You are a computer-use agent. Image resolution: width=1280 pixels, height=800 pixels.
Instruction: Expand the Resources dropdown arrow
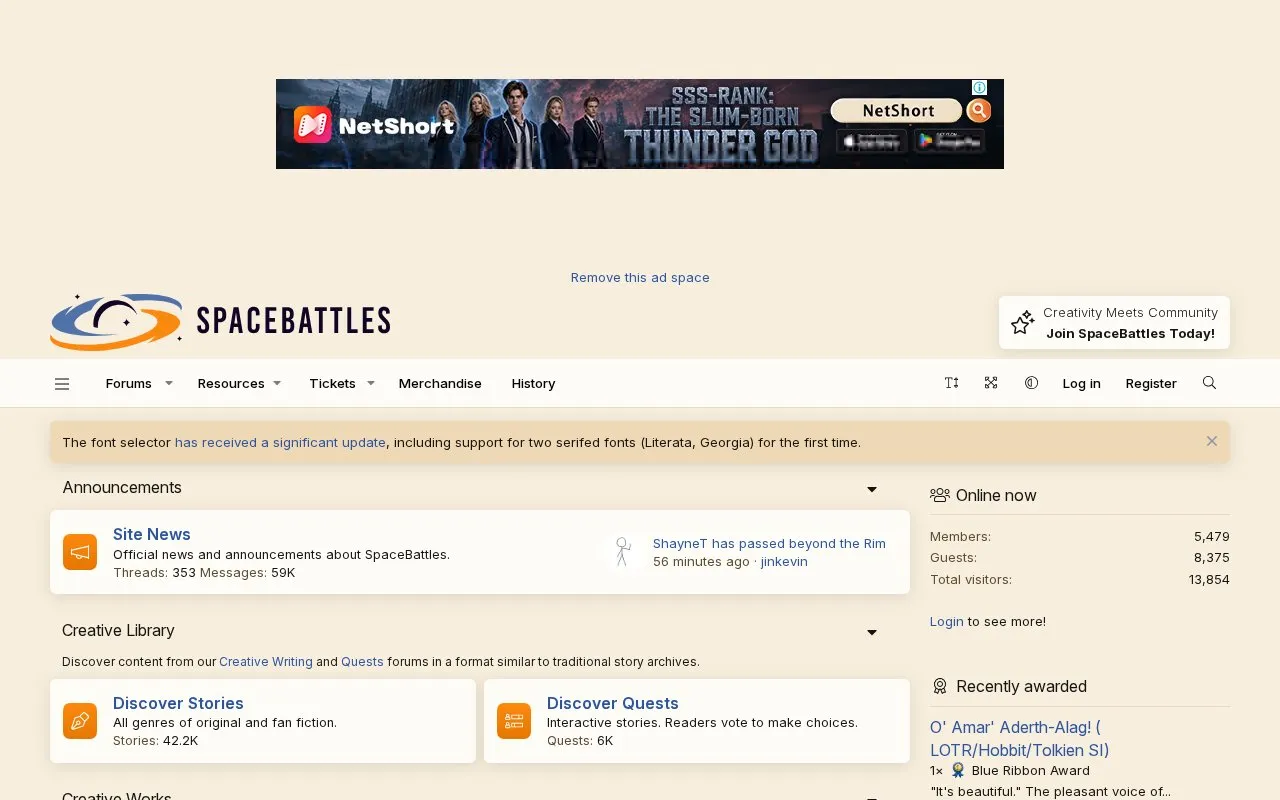277,383
